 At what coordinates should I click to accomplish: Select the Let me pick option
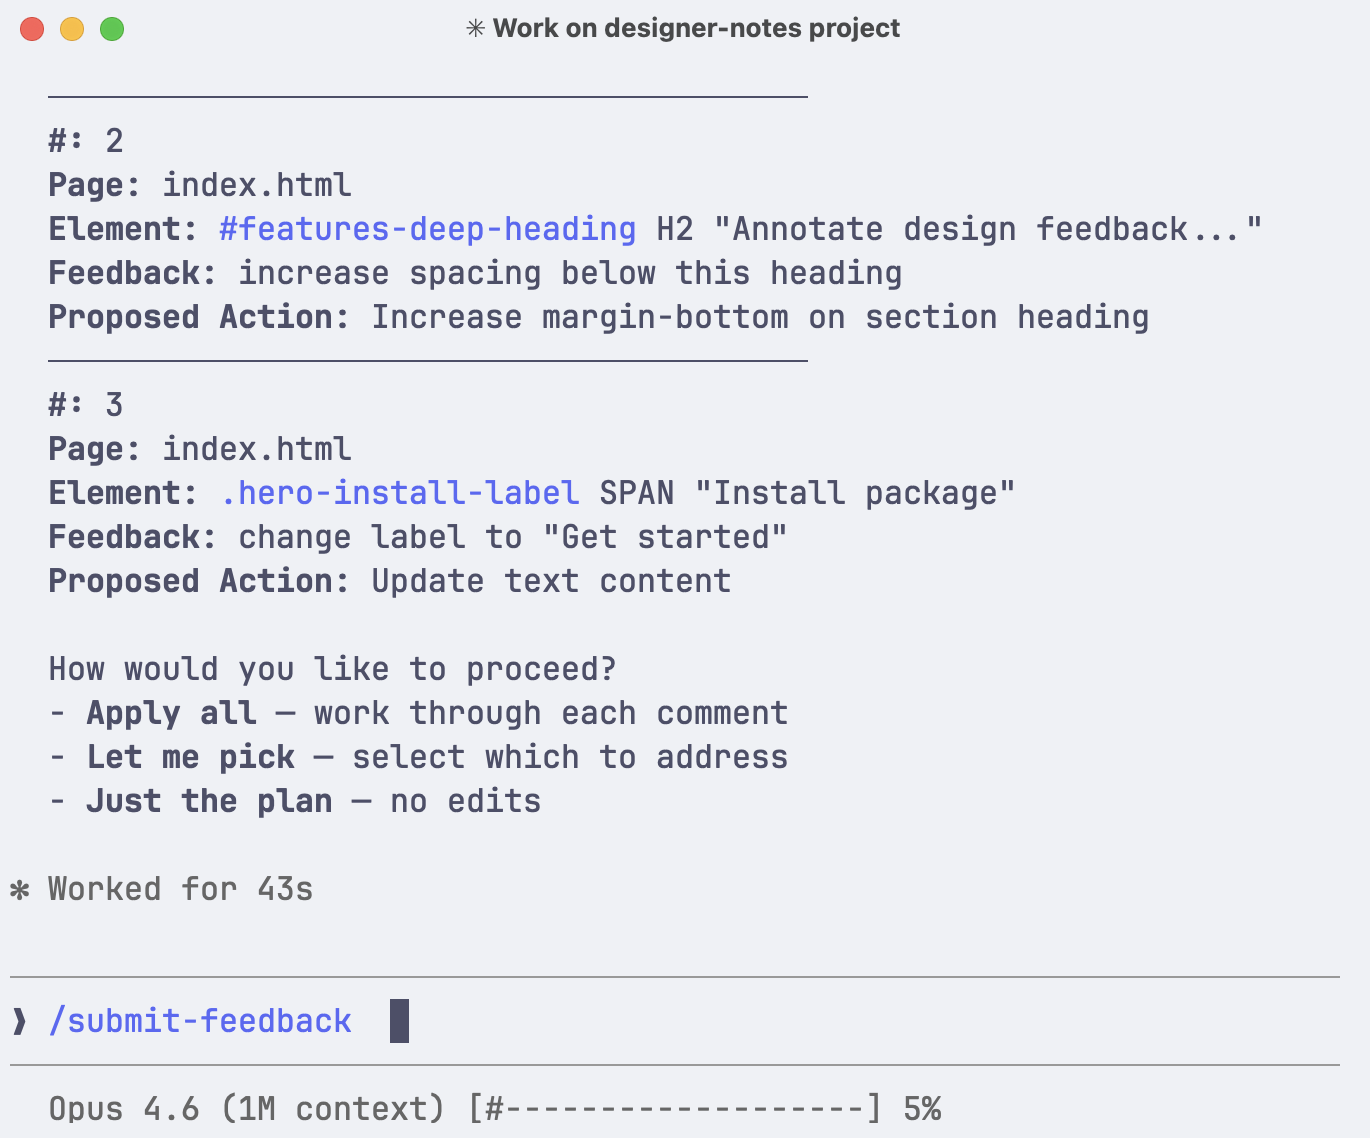click(190, 757)
